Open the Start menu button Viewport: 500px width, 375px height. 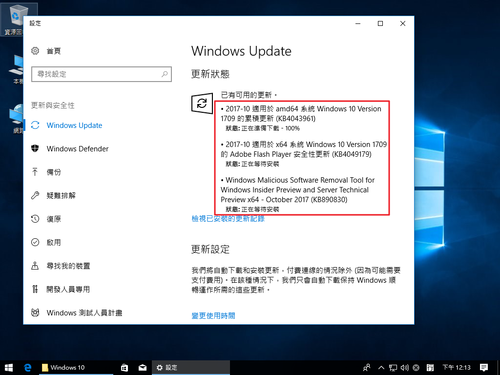point(9,367)
